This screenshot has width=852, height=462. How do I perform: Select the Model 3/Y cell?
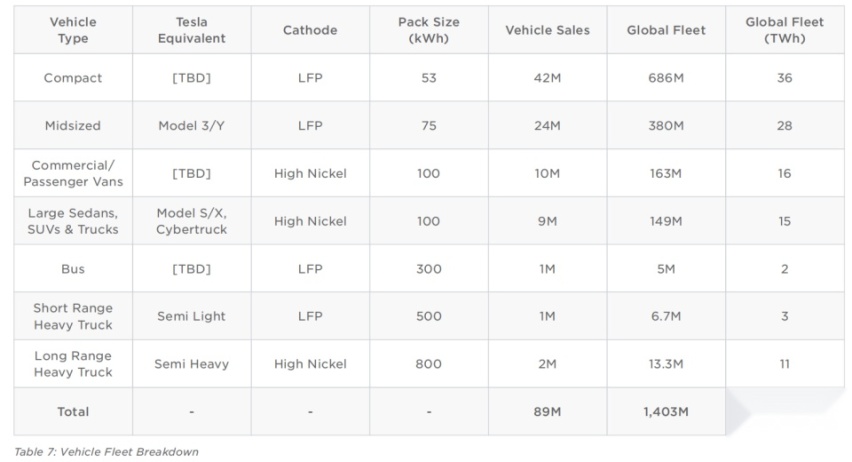click(191, 126)
